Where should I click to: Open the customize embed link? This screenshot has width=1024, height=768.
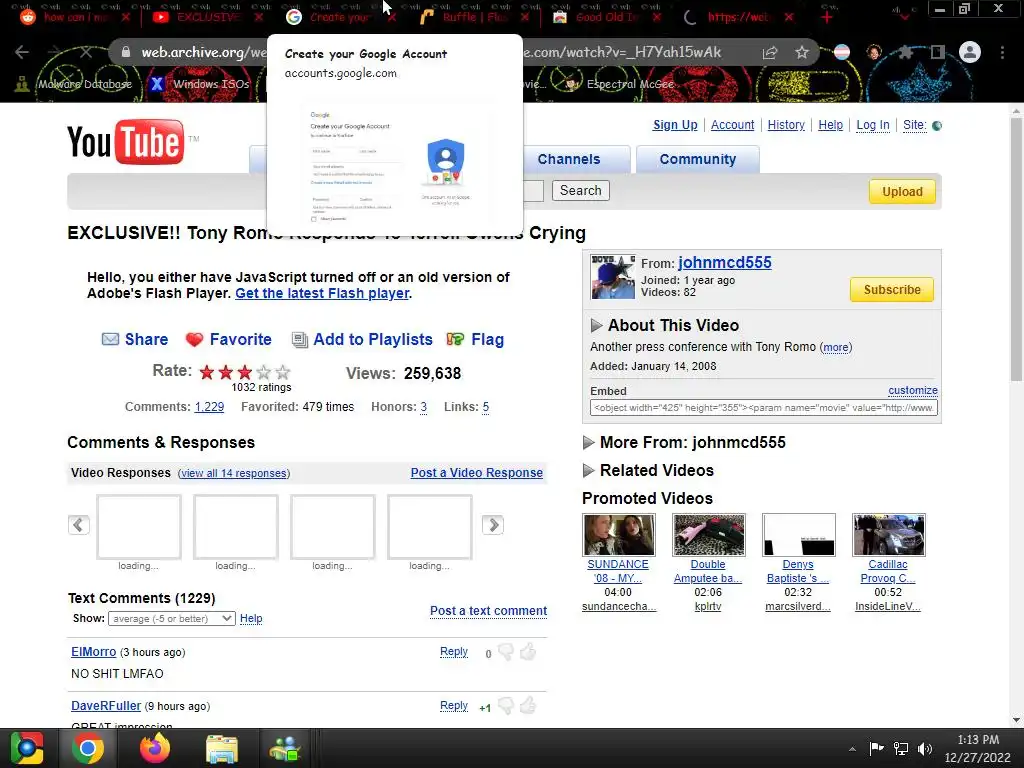coord(913,391)
